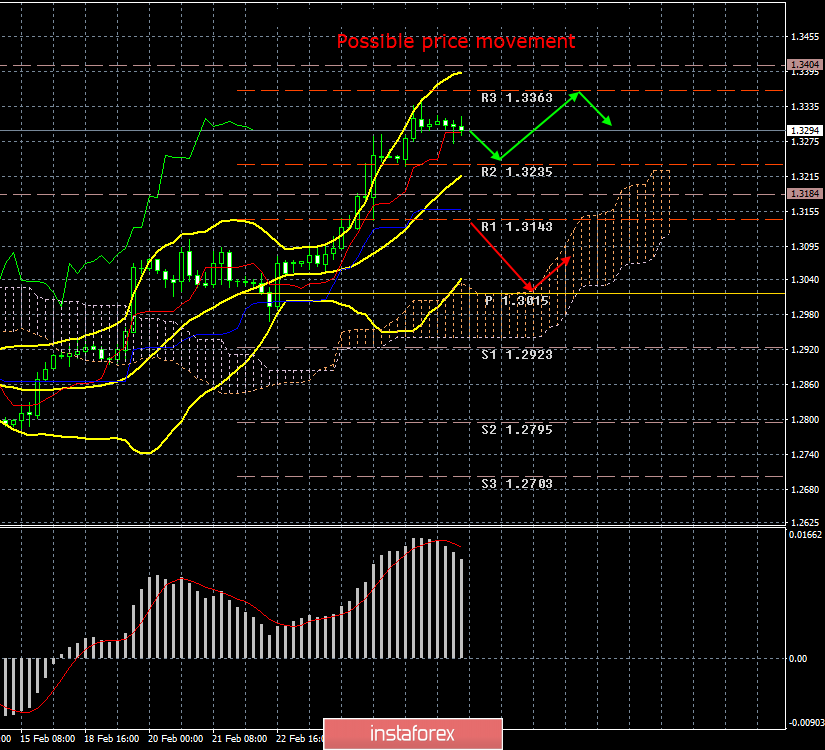Click the 1.2680 price axis value
Screen dimensions: 825x750
point(805,490)
